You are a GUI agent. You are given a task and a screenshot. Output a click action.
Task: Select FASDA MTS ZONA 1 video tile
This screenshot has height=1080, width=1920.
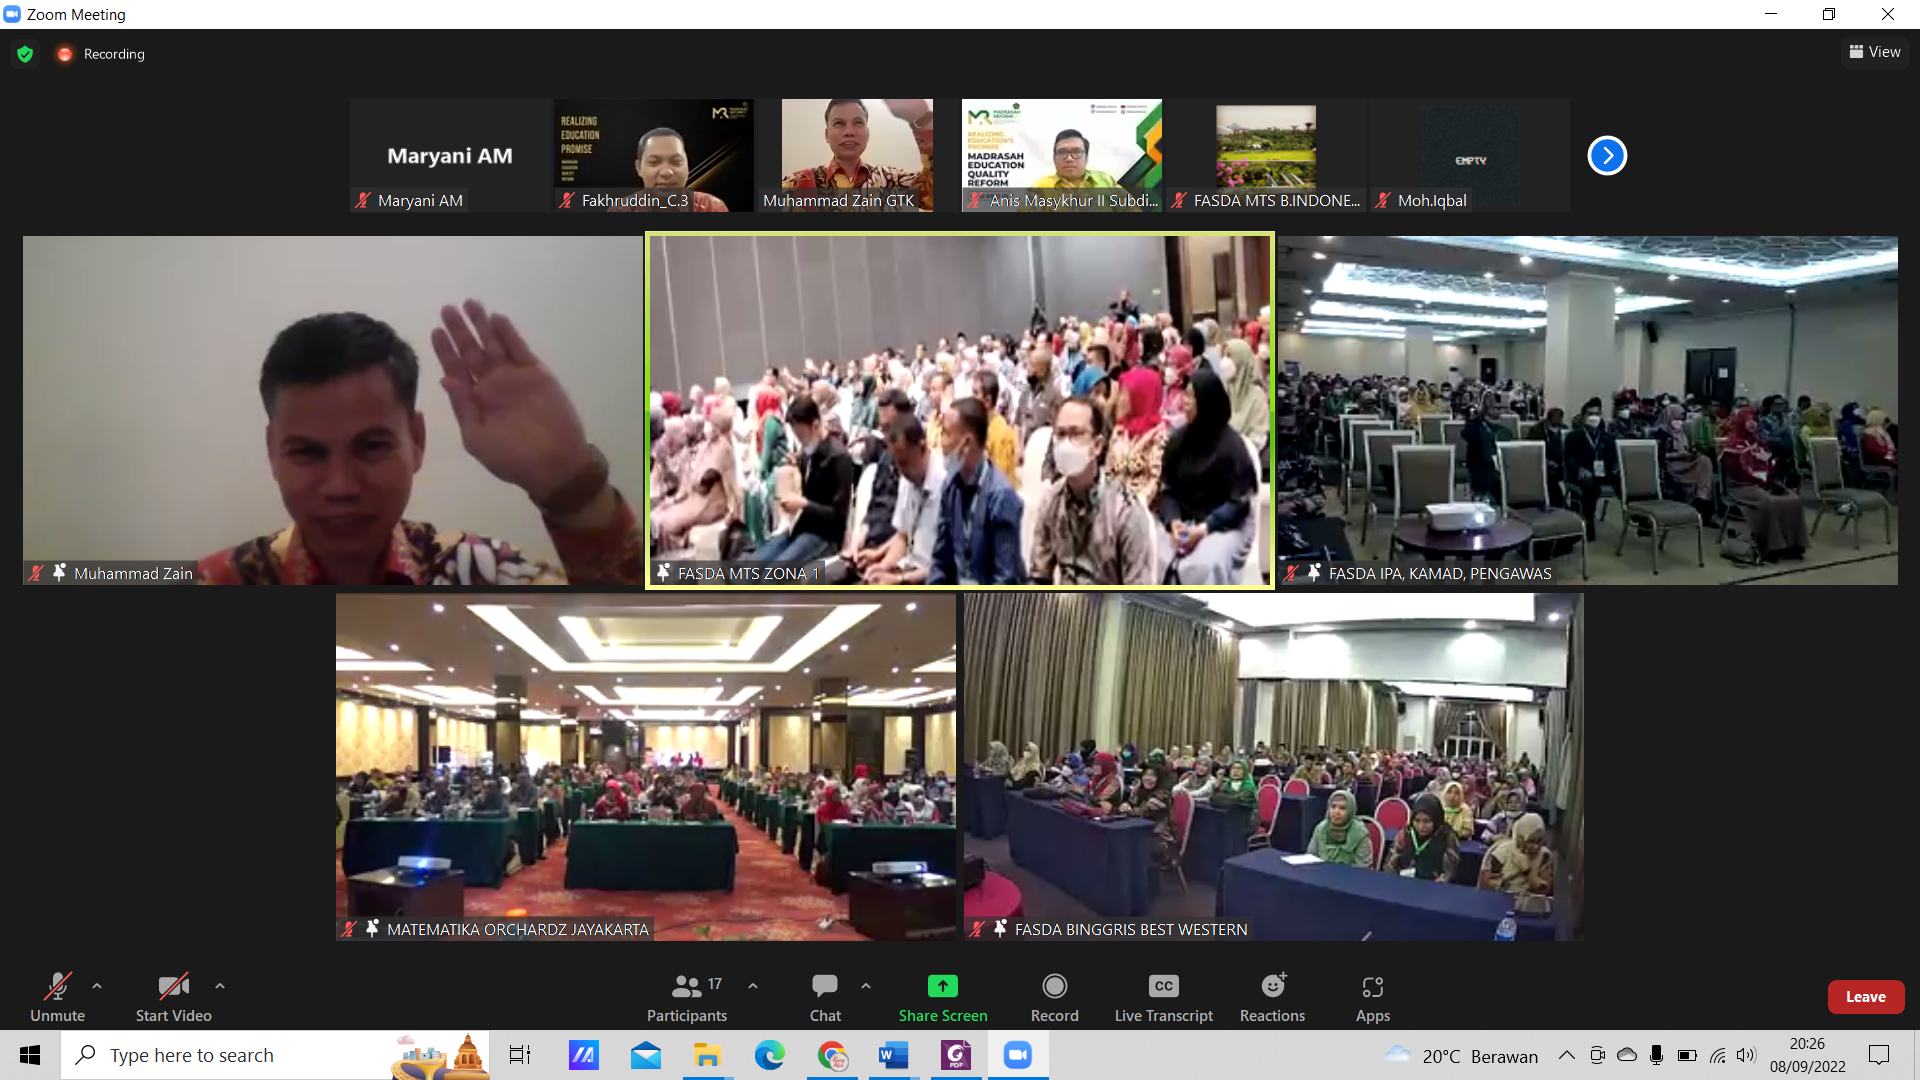click(959, 410)
